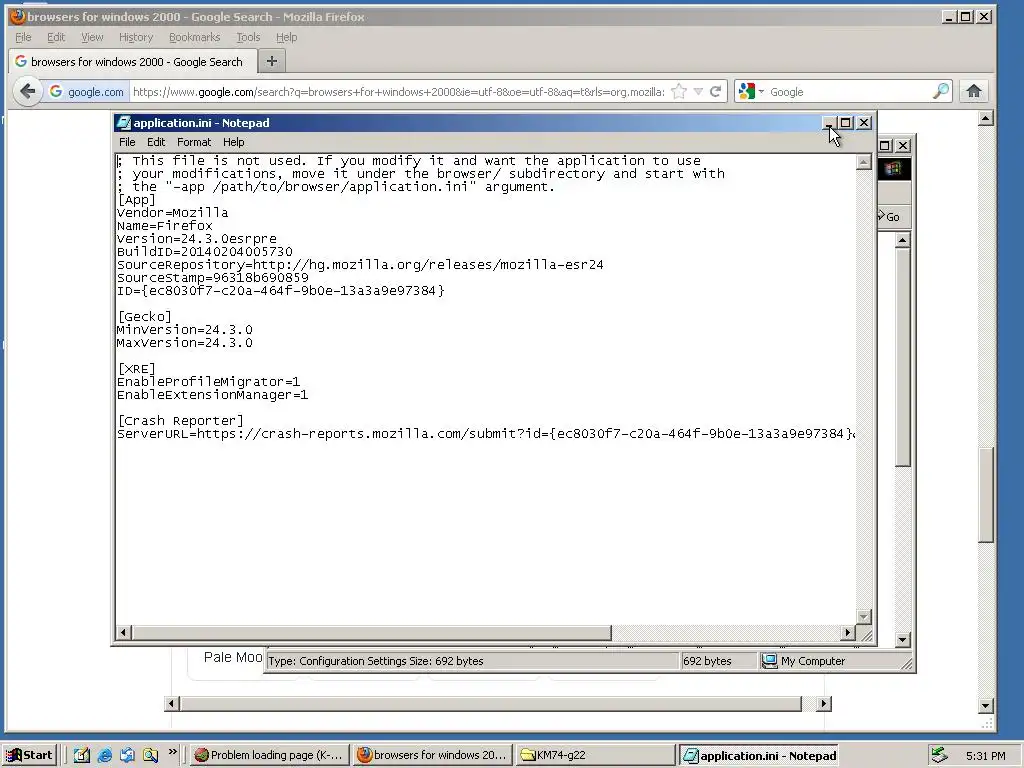1024x768 pixels.
Task: Click the 'EnableProfileMigrator=1' line
Action: [208, 382]
